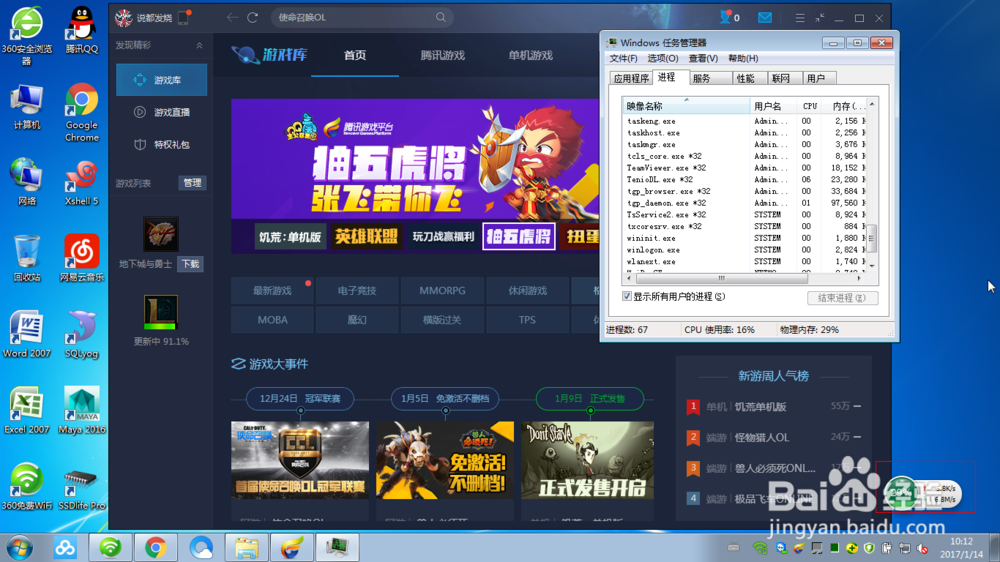This screenshot has width=1000, height=562.
Task: Open 游戏直播 in the sidebar
Action: coord(161,112)
